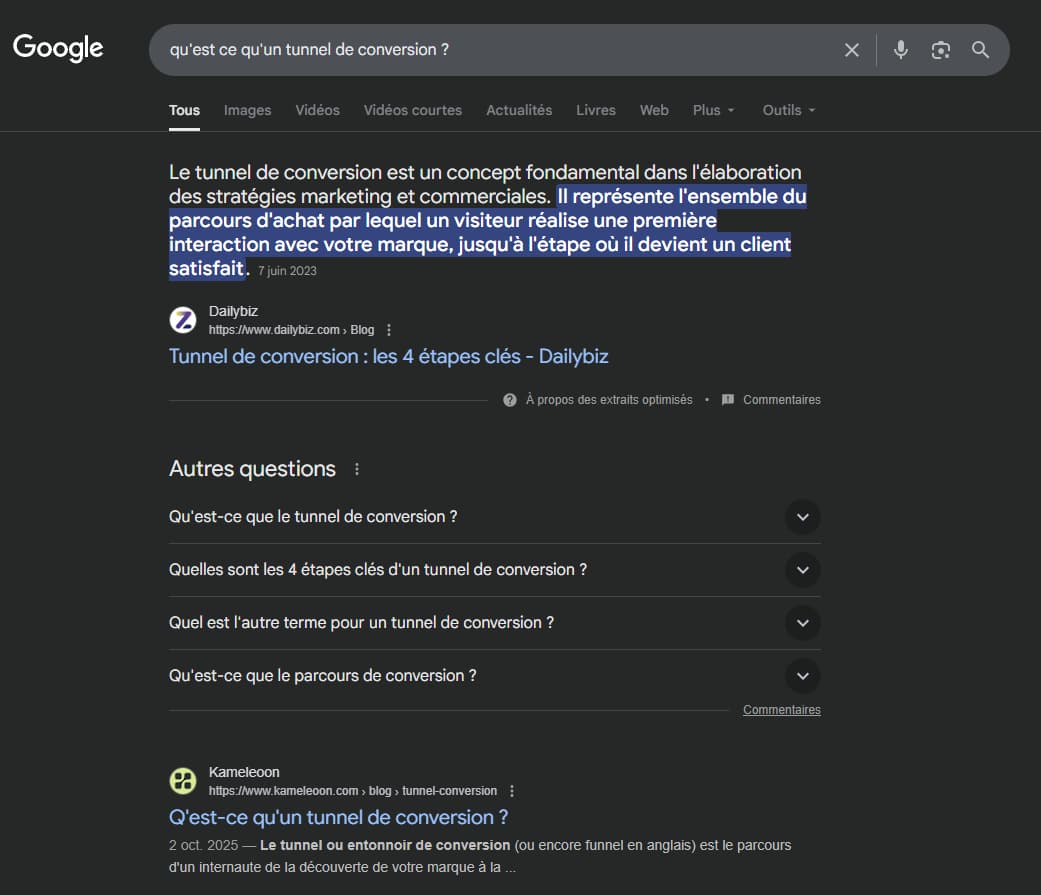Open the three-dot menu next to Dailybiz URL
Image resolution: width=1041 pixels, height=895 pixels.
click(x=388, y=329)
